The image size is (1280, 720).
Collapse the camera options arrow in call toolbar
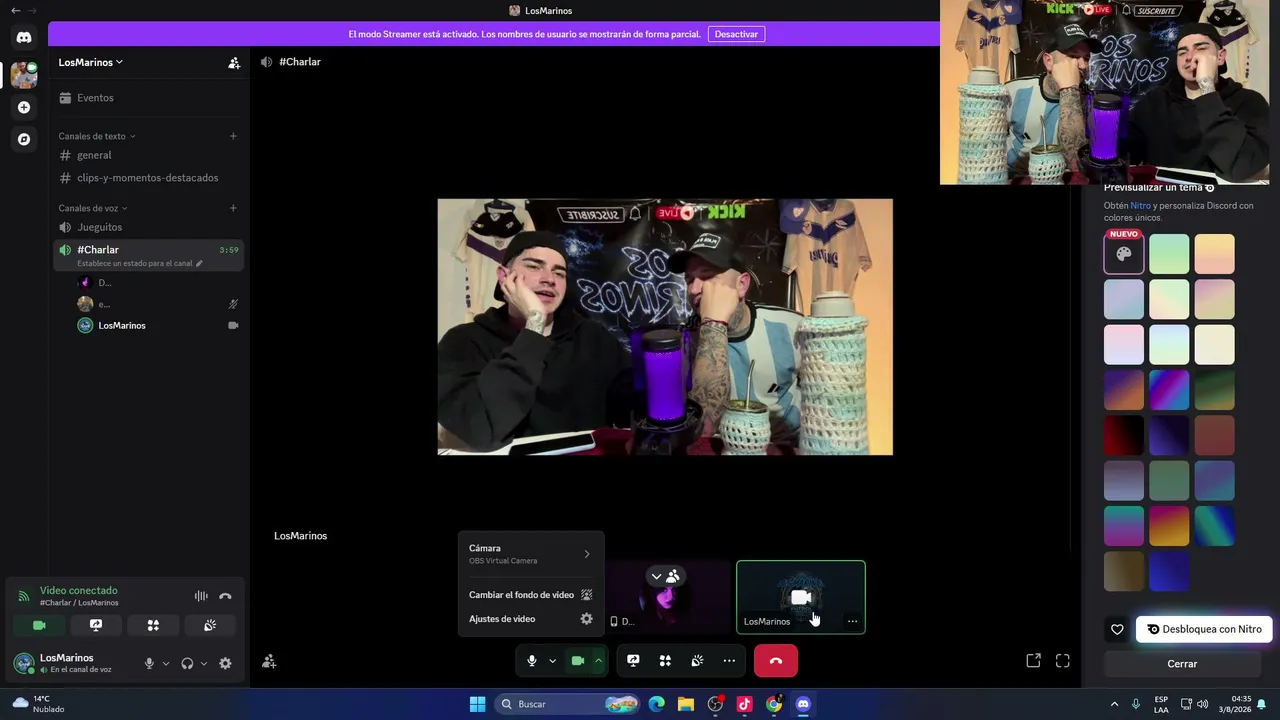[598, 661]
